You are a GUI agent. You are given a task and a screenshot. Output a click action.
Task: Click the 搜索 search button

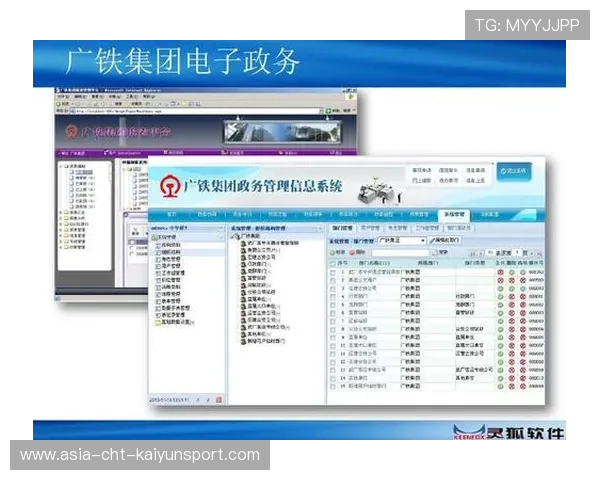(441, 253)
